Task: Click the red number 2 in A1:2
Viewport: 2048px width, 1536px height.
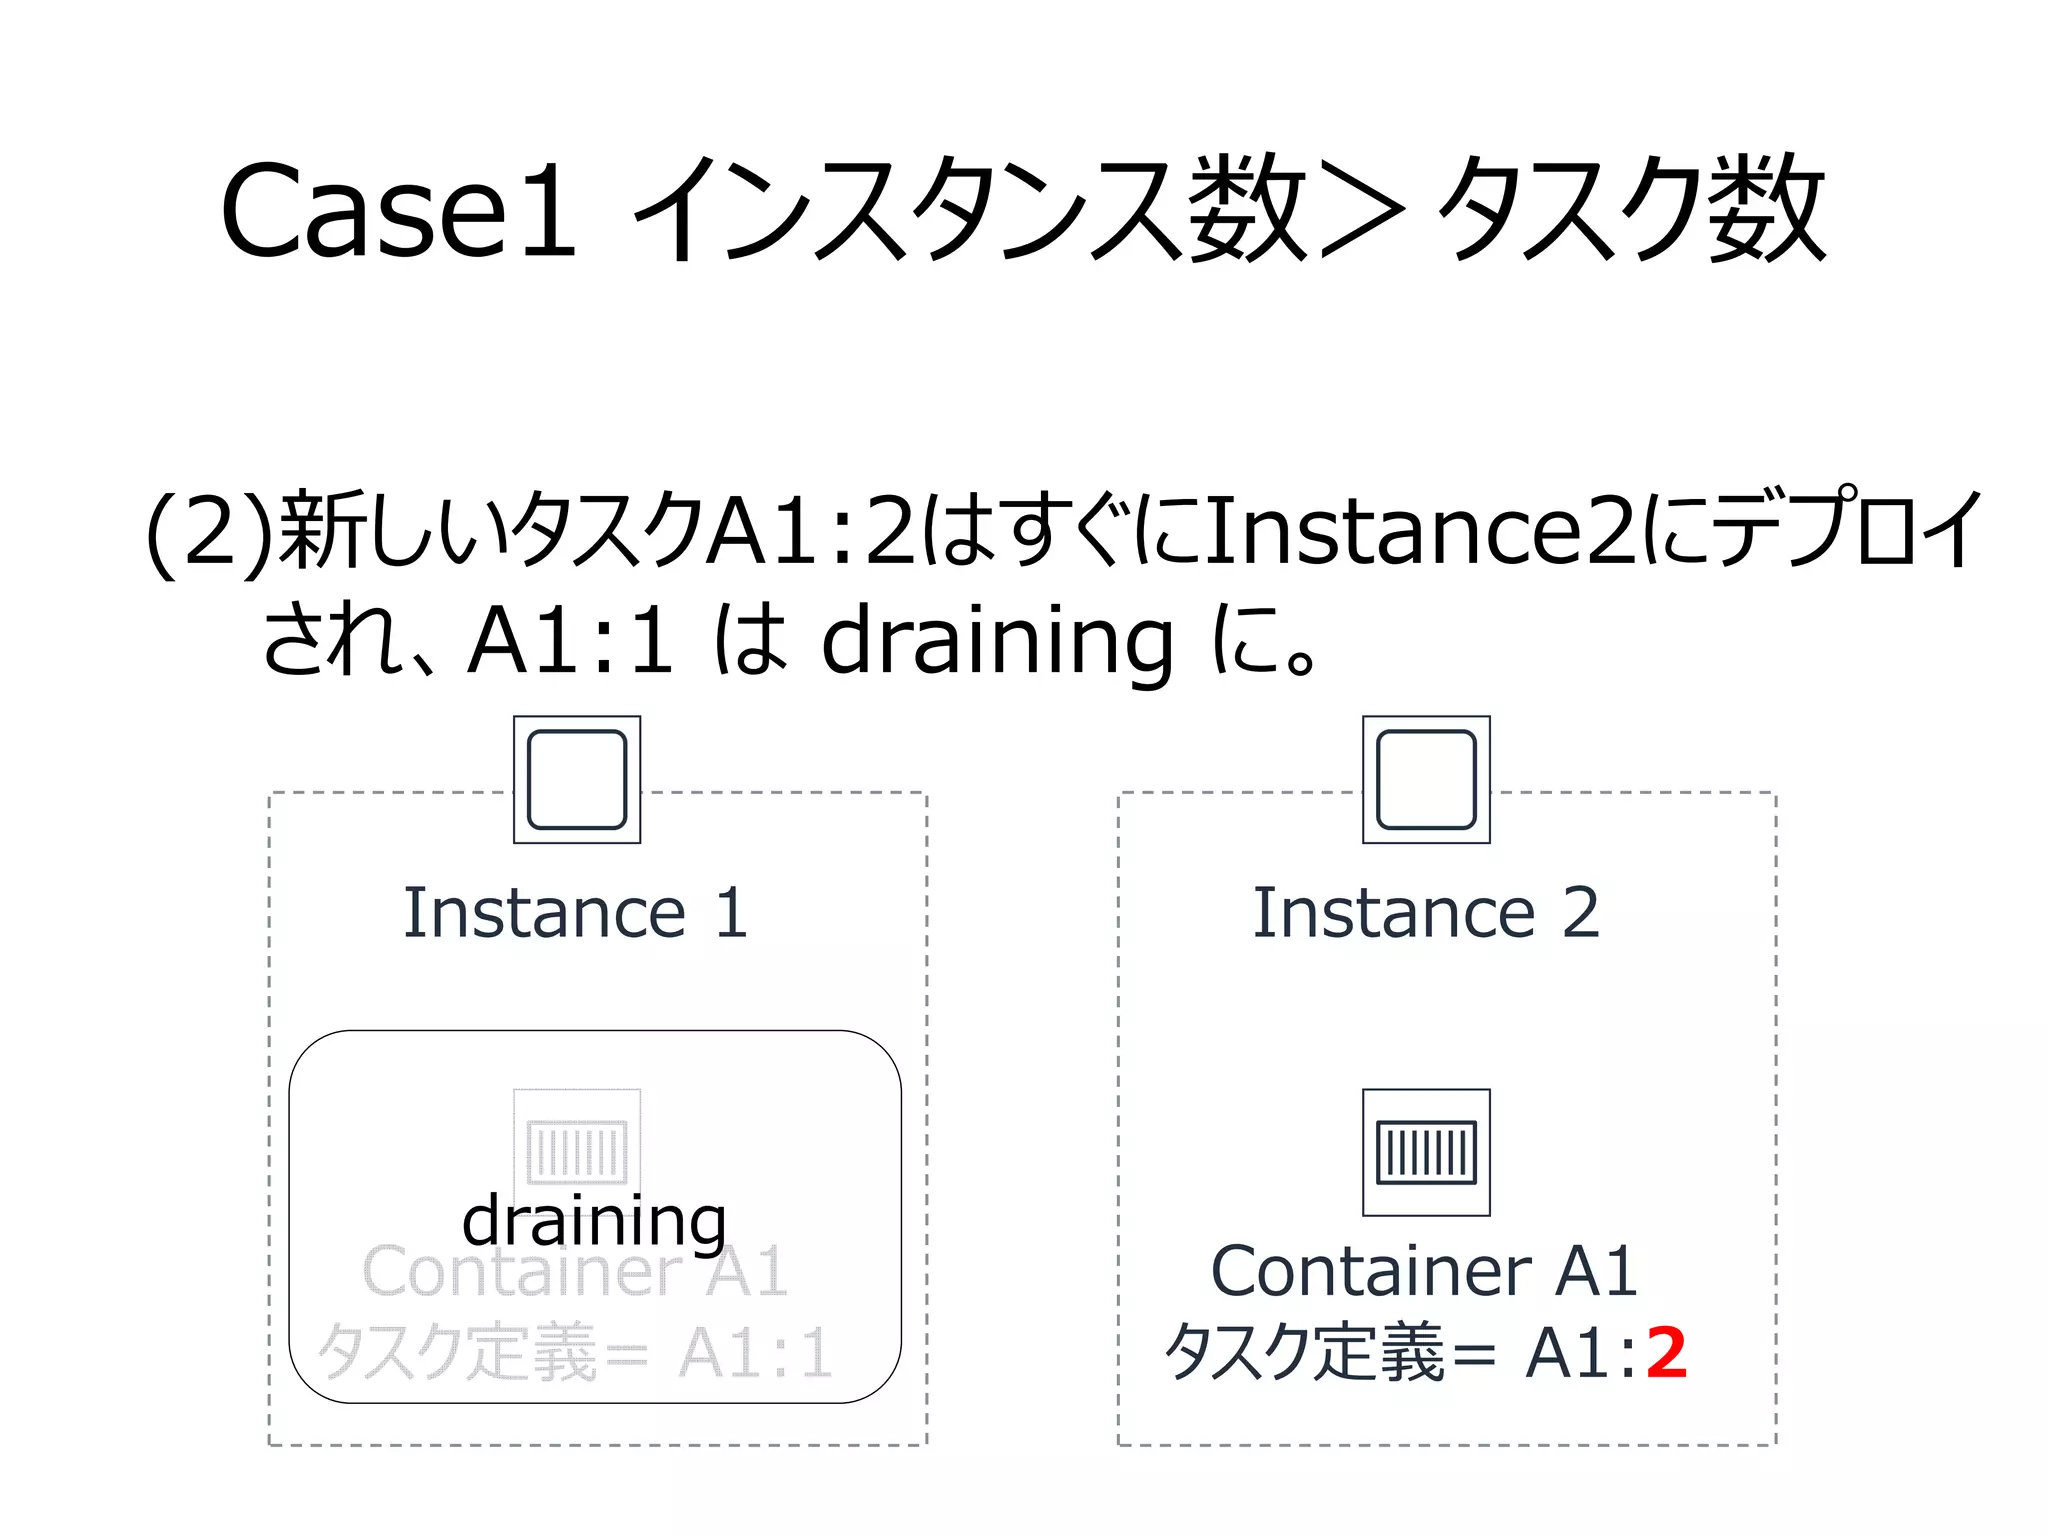Action: pyautogui.click(x=1666, y=1353)
